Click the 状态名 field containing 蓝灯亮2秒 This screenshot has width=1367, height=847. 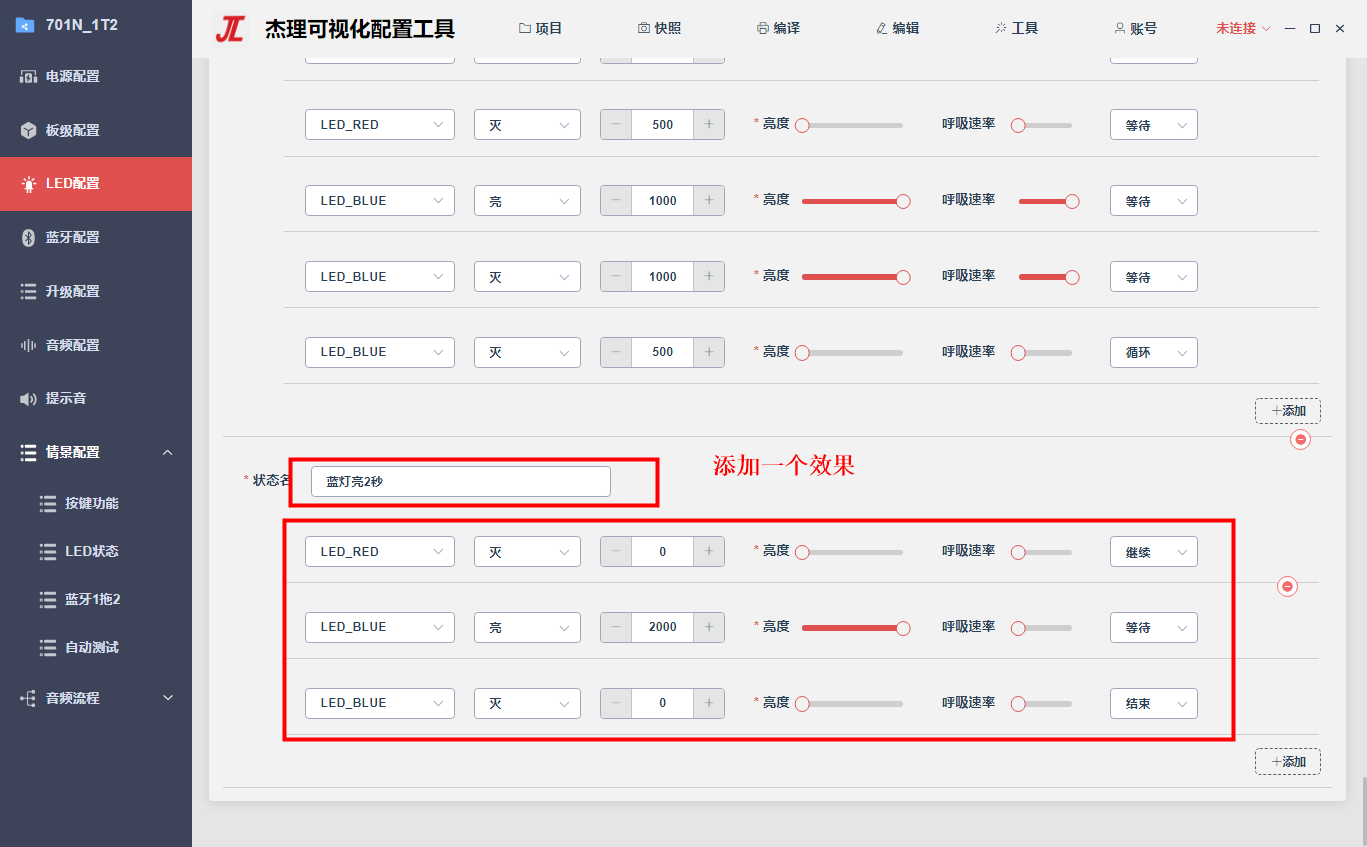coord(460,481)
